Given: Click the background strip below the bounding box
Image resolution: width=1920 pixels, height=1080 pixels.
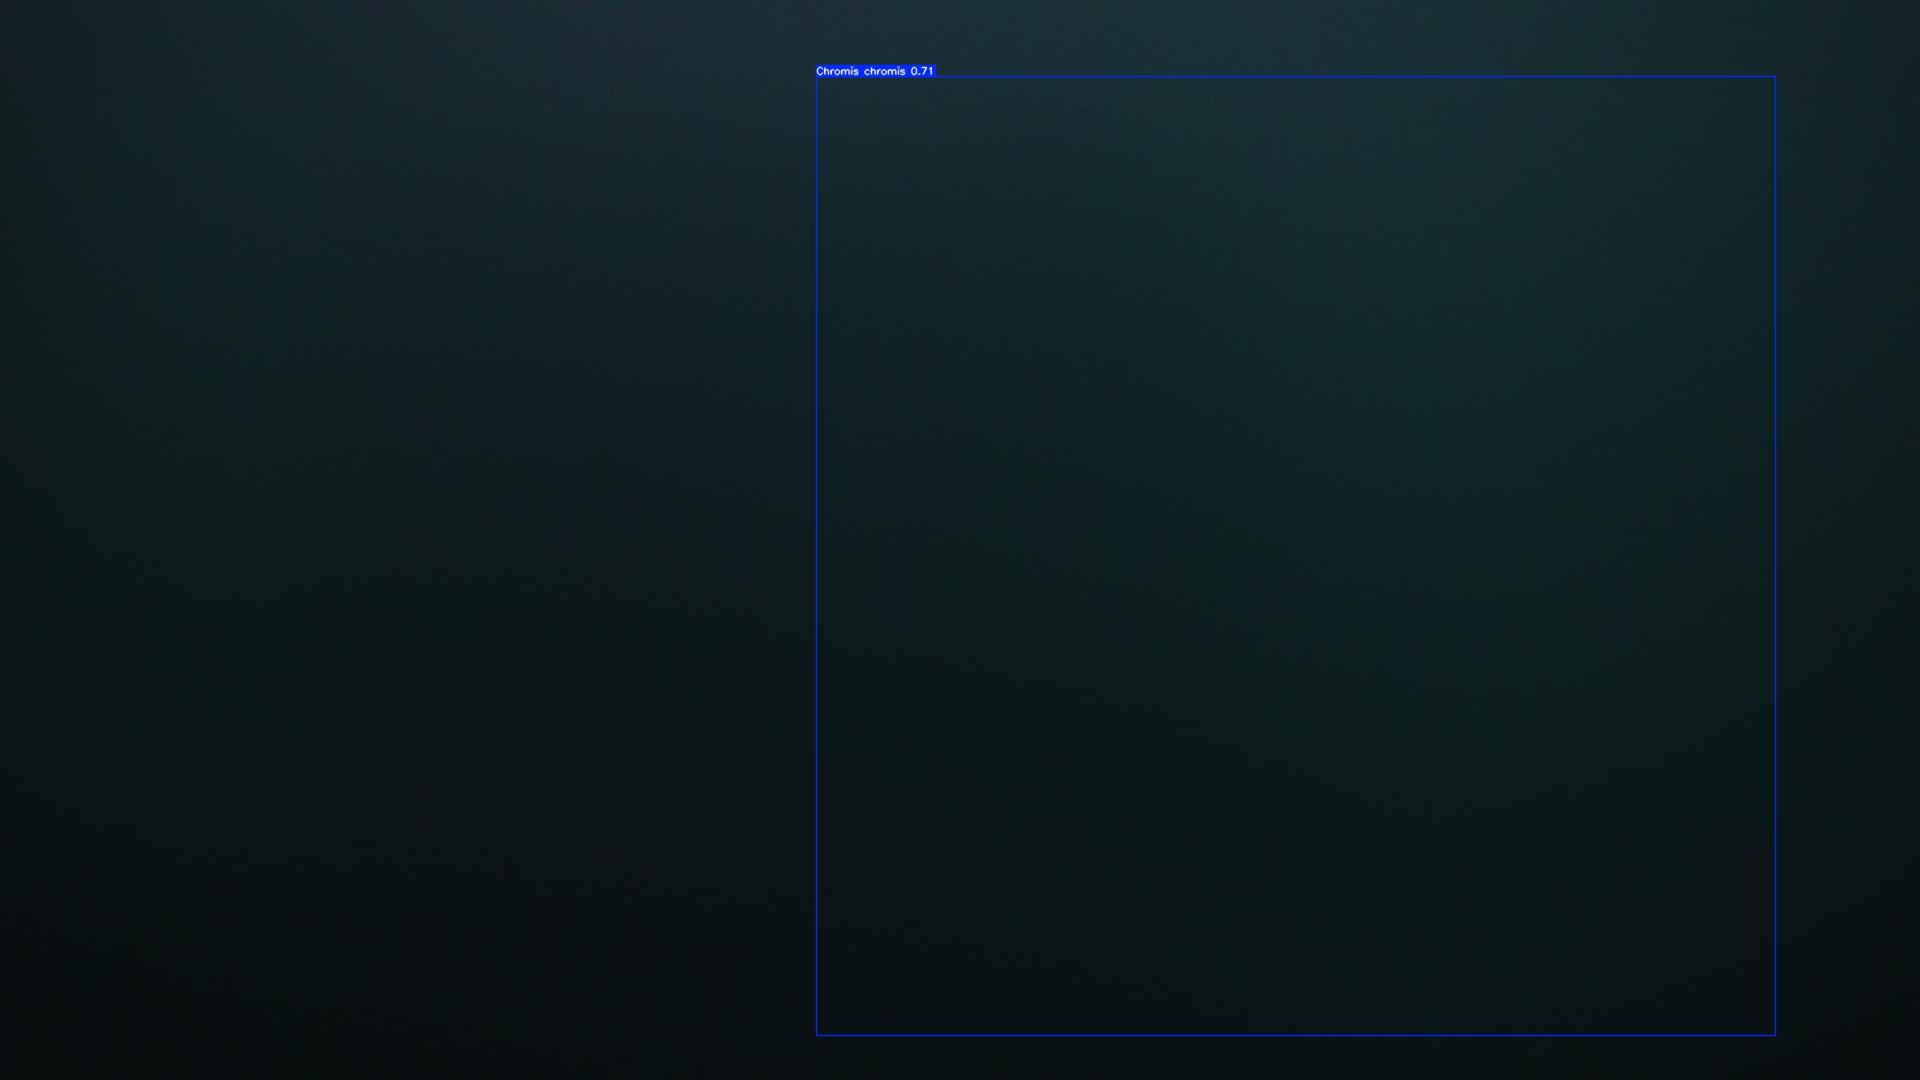Looking at the screenshot, I should coord(1296,1058).
